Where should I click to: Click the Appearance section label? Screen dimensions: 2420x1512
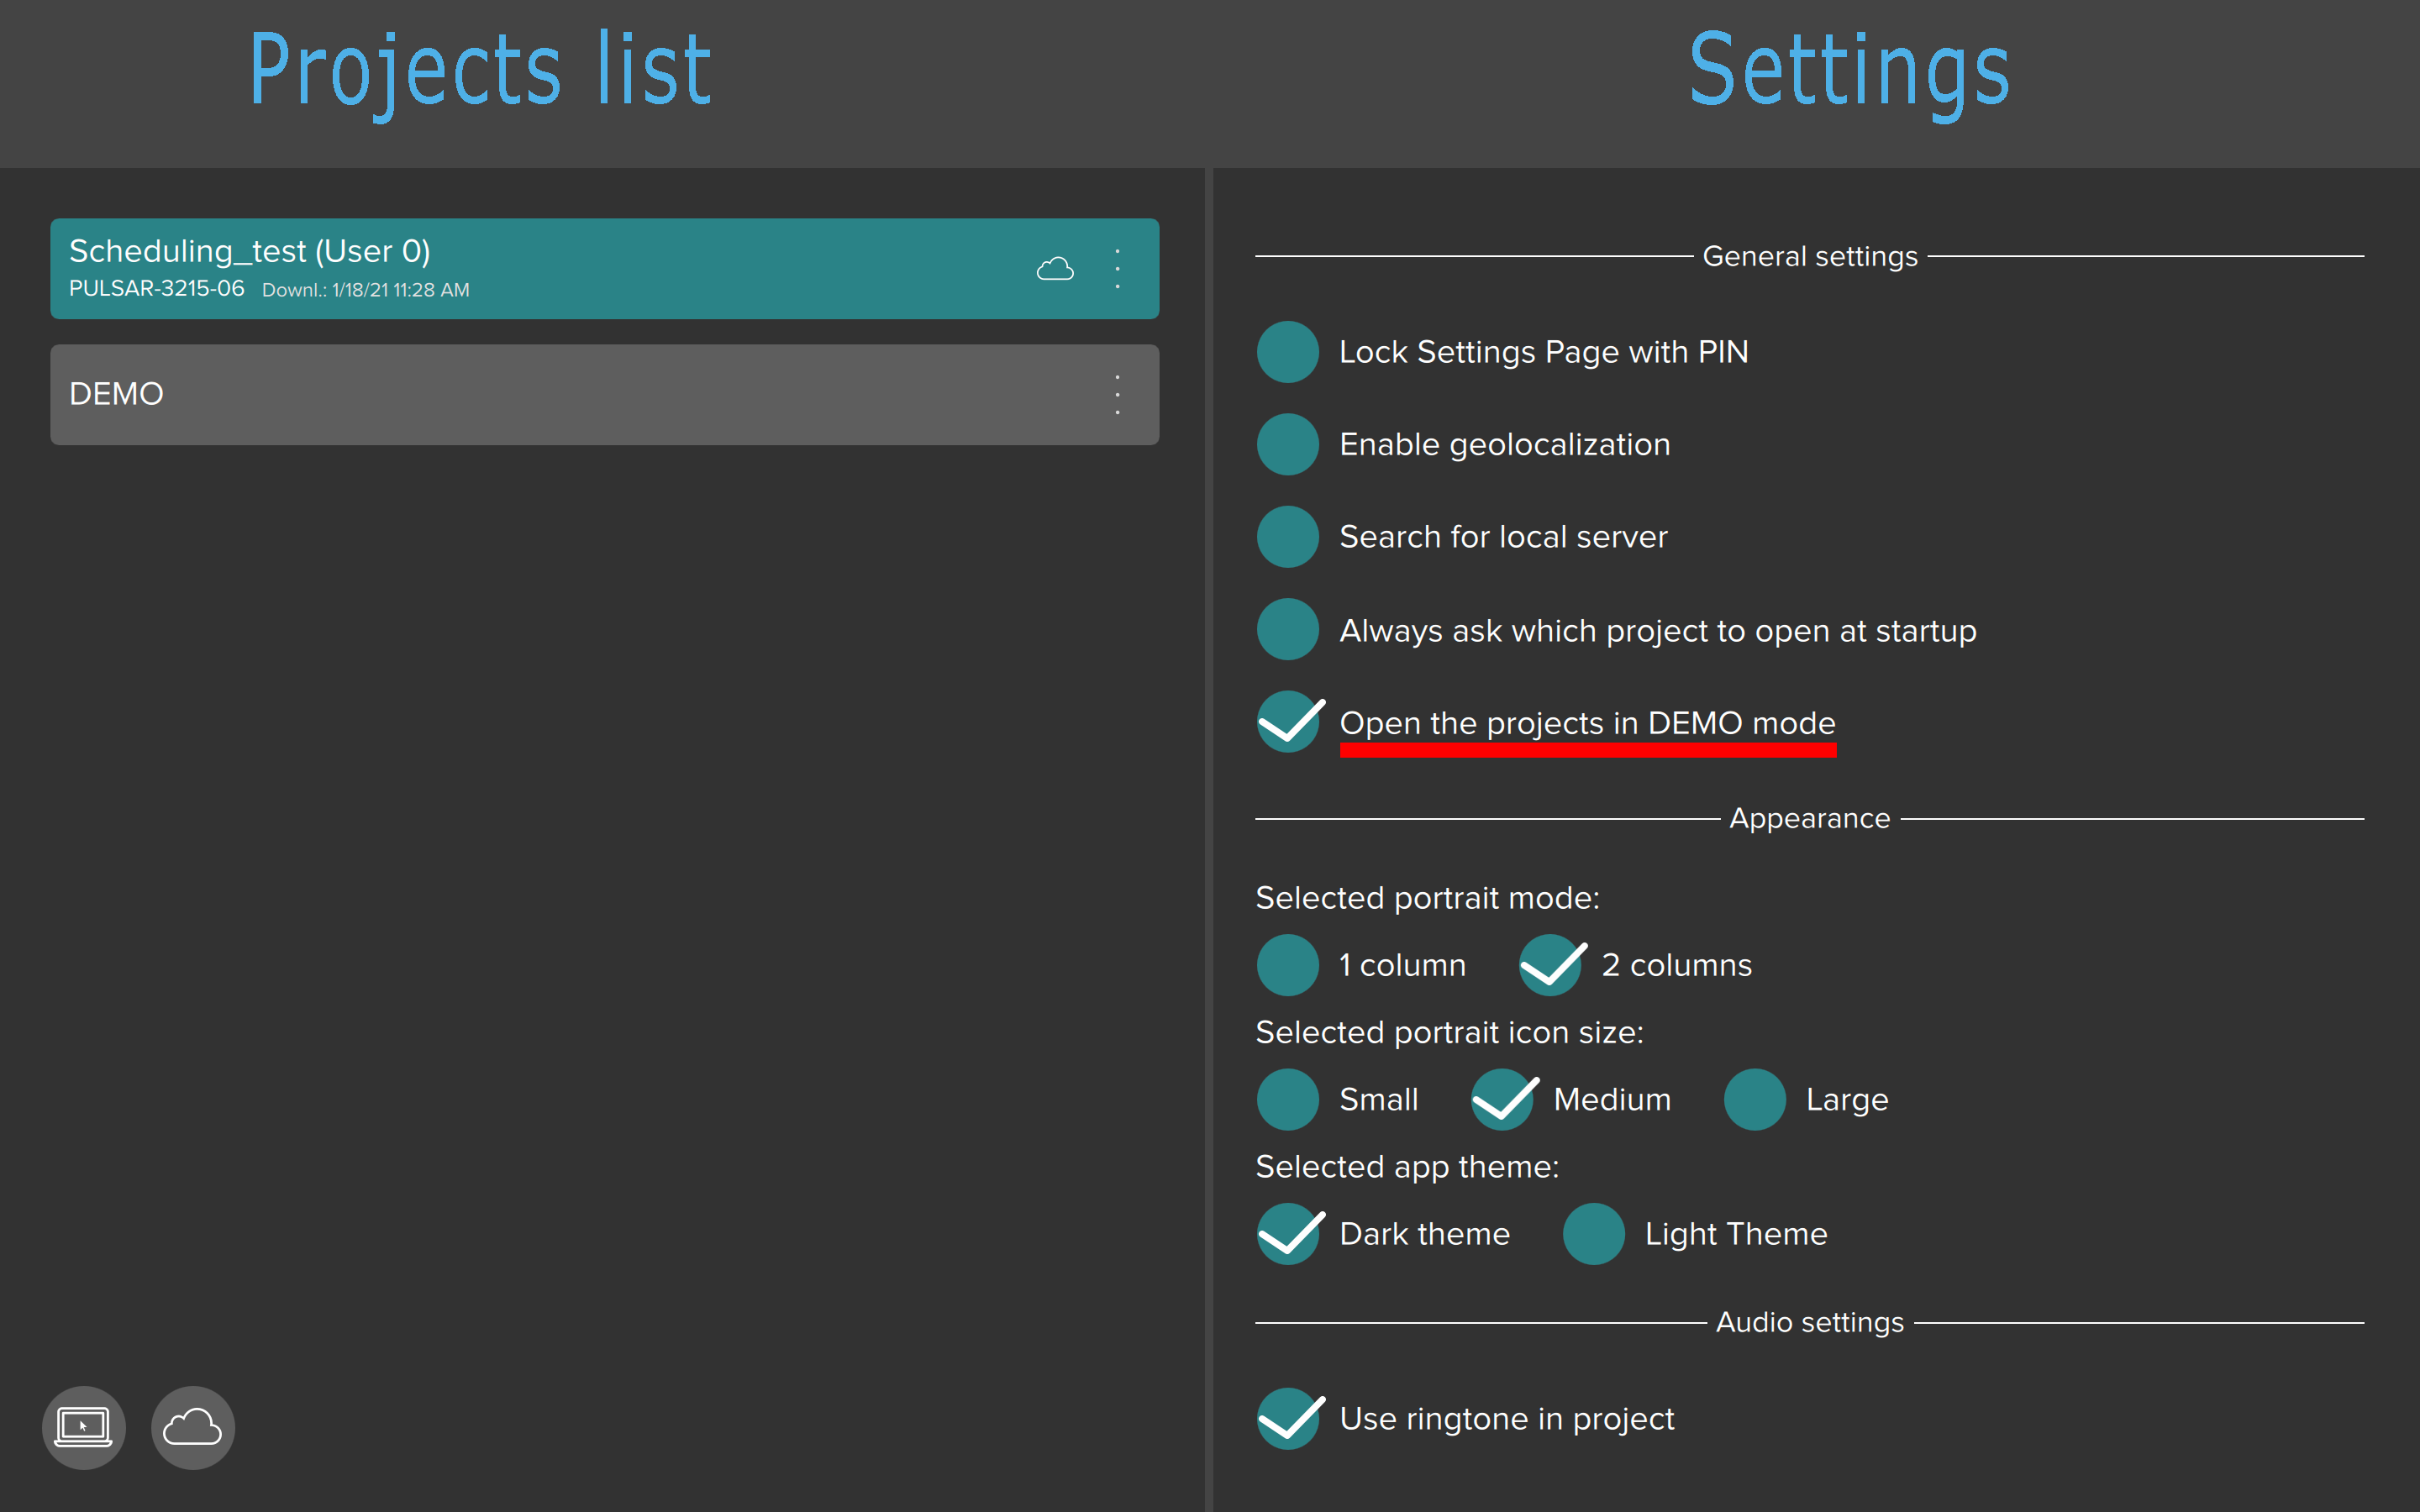(1810, 819)
